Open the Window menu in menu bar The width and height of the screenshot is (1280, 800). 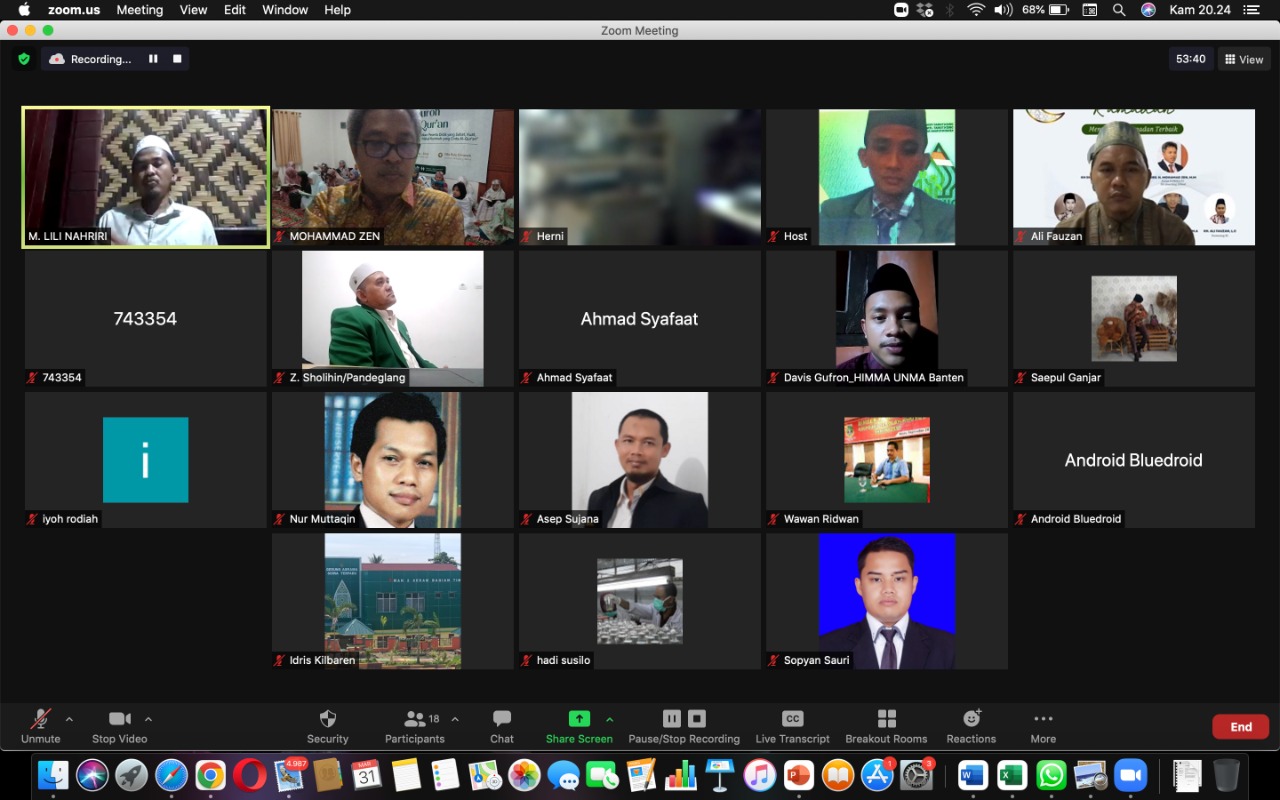pos(285,10)
